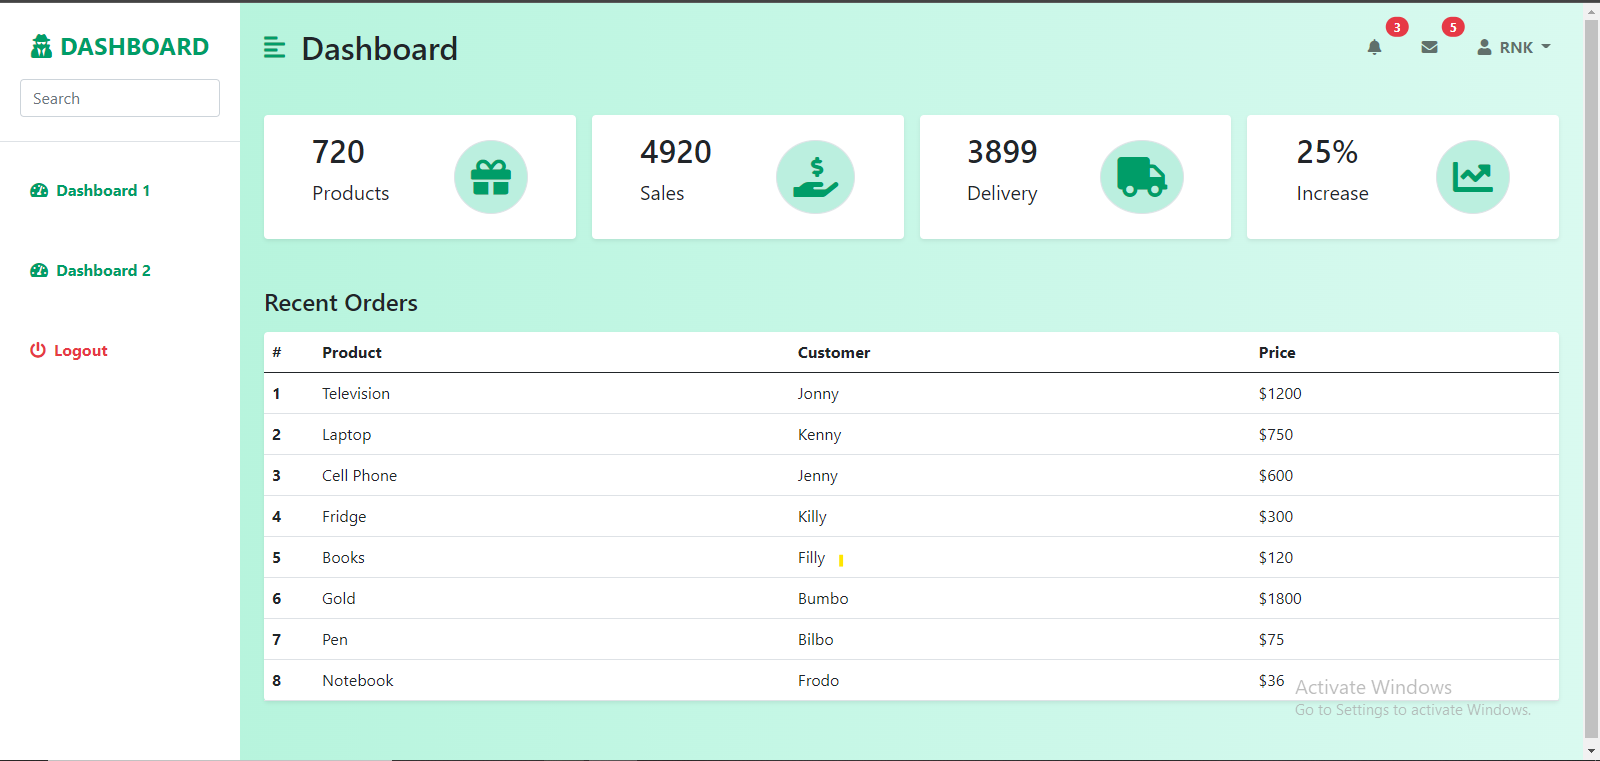Click the truck icon on Delivery card
Image resolution: width=1600 pixels, height=761 pixels.
pos(1142,177)
